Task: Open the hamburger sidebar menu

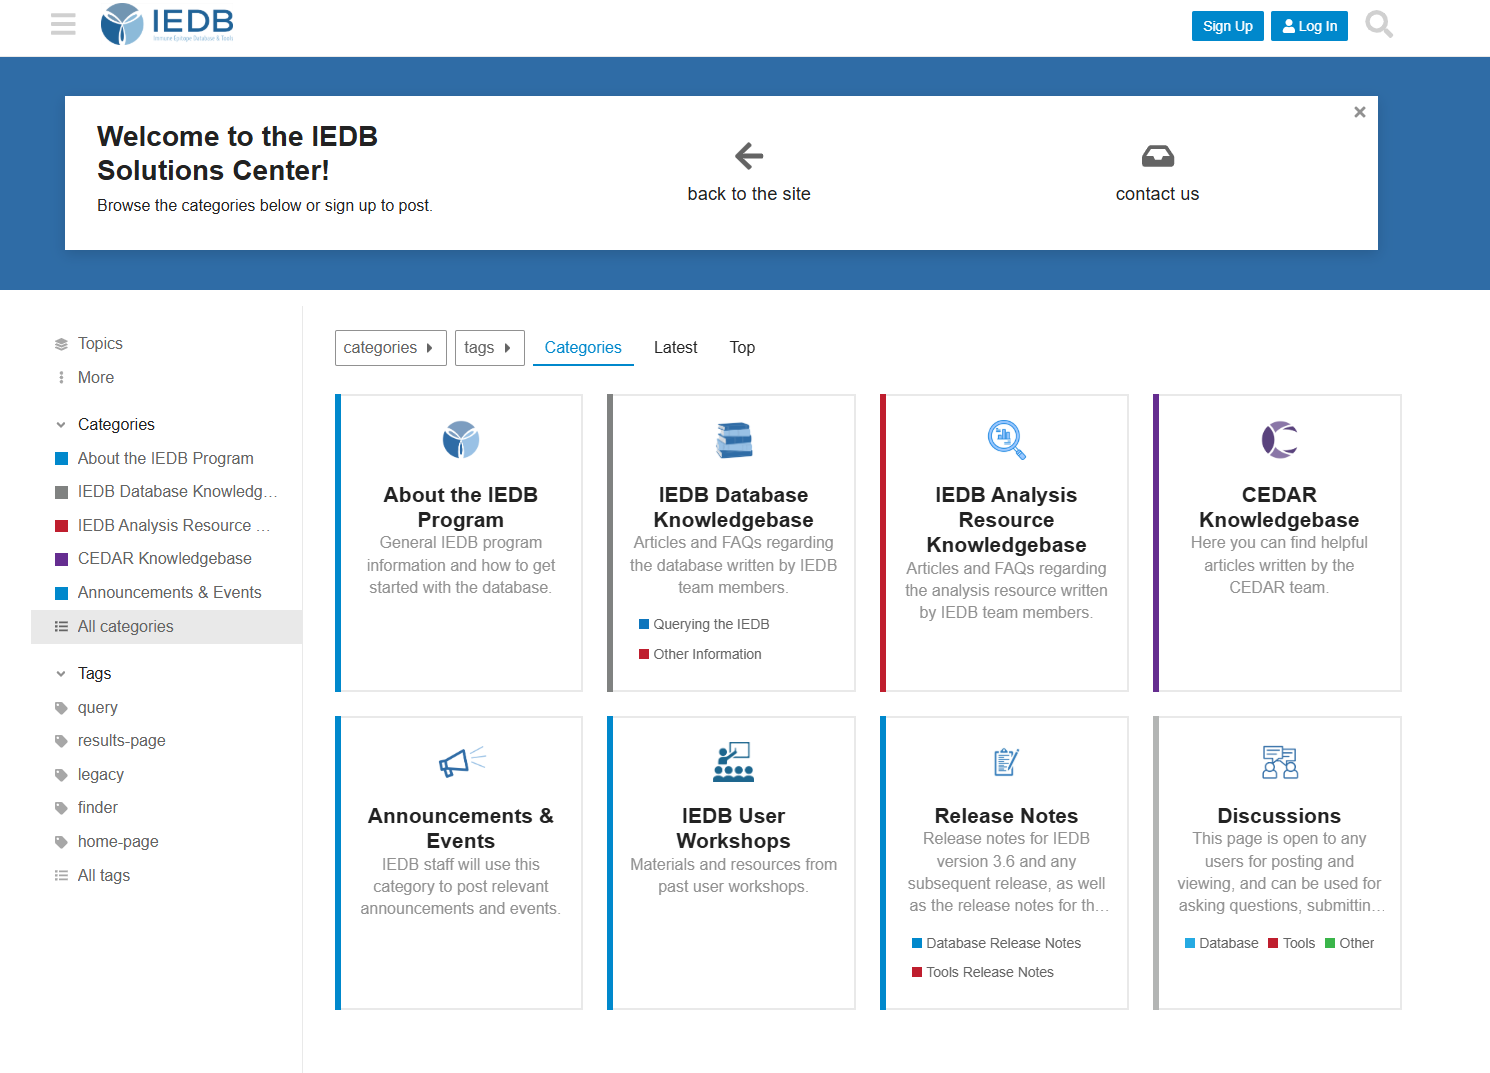Action: click(x=63, y=24)
